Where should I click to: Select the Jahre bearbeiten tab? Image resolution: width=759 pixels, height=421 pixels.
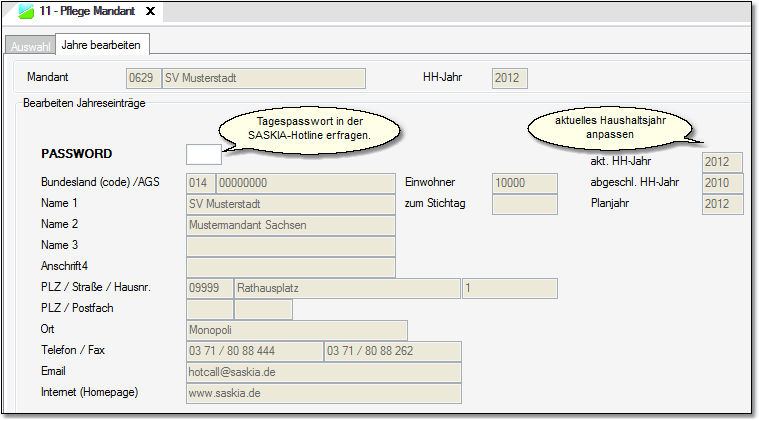[x=102, y=45]
